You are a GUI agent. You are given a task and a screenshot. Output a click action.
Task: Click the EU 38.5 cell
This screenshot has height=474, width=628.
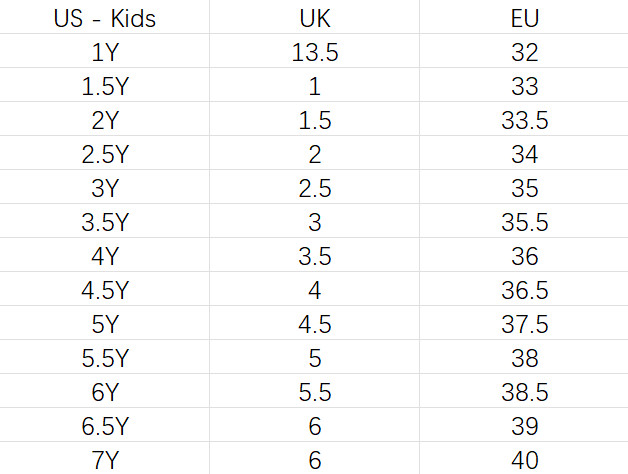(x=524, y=392)
